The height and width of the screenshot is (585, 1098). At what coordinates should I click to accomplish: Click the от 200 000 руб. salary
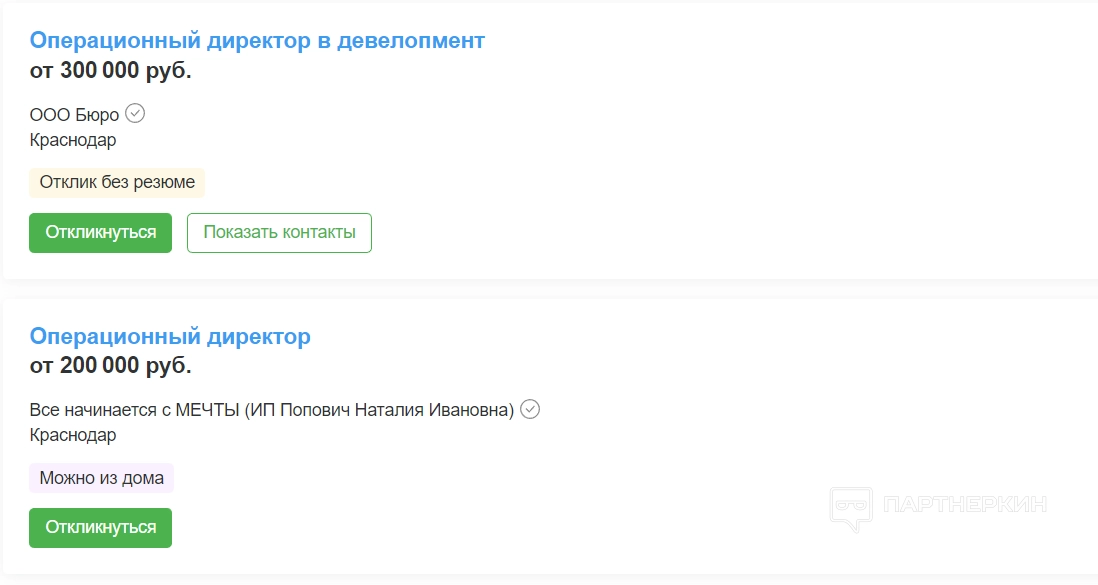pyautogui.click(x=110, y=365)
